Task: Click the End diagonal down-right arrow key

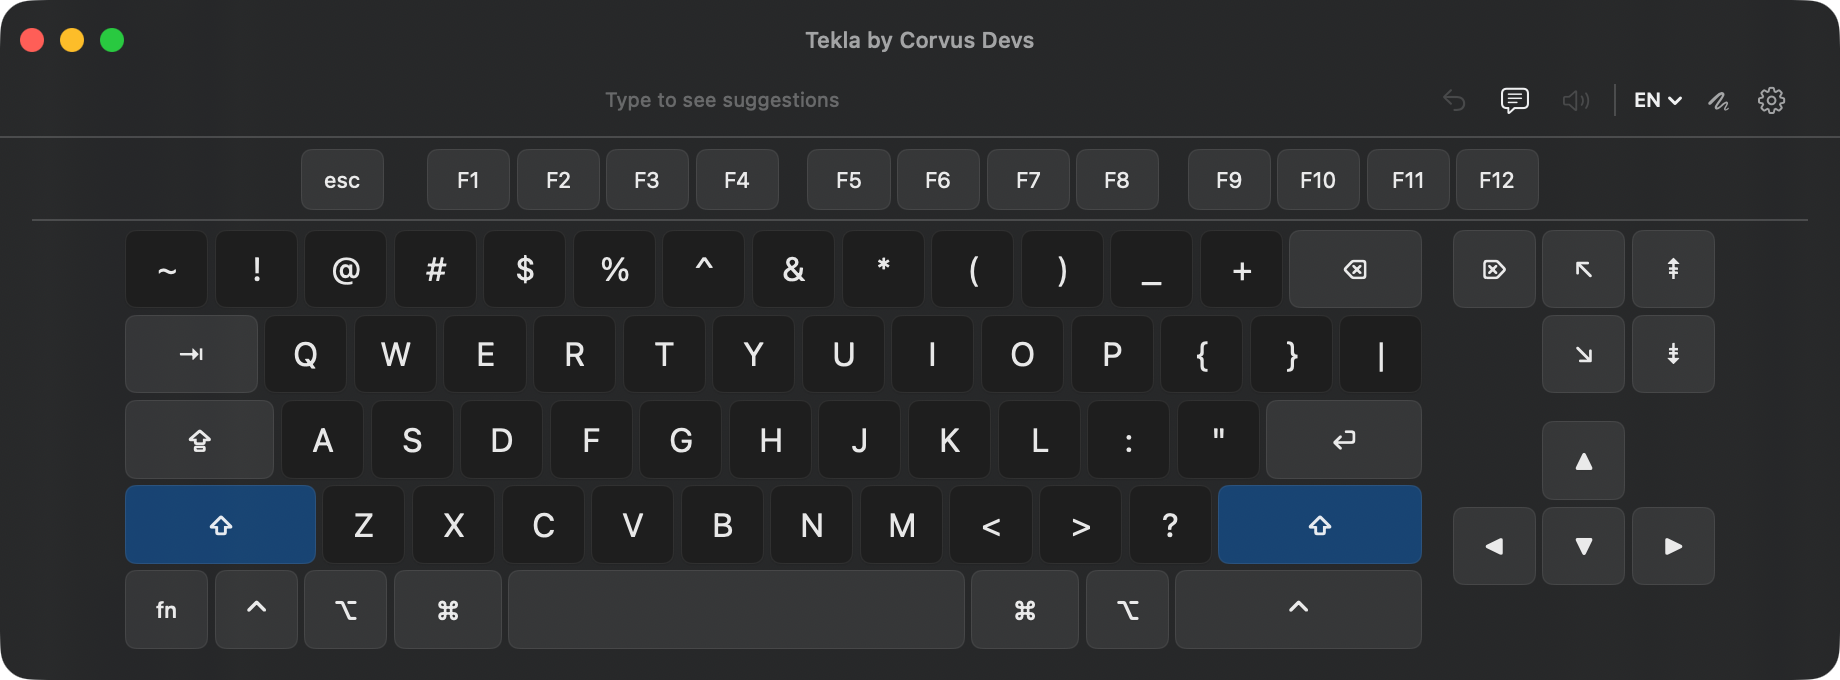Action: pos(1583,354)
